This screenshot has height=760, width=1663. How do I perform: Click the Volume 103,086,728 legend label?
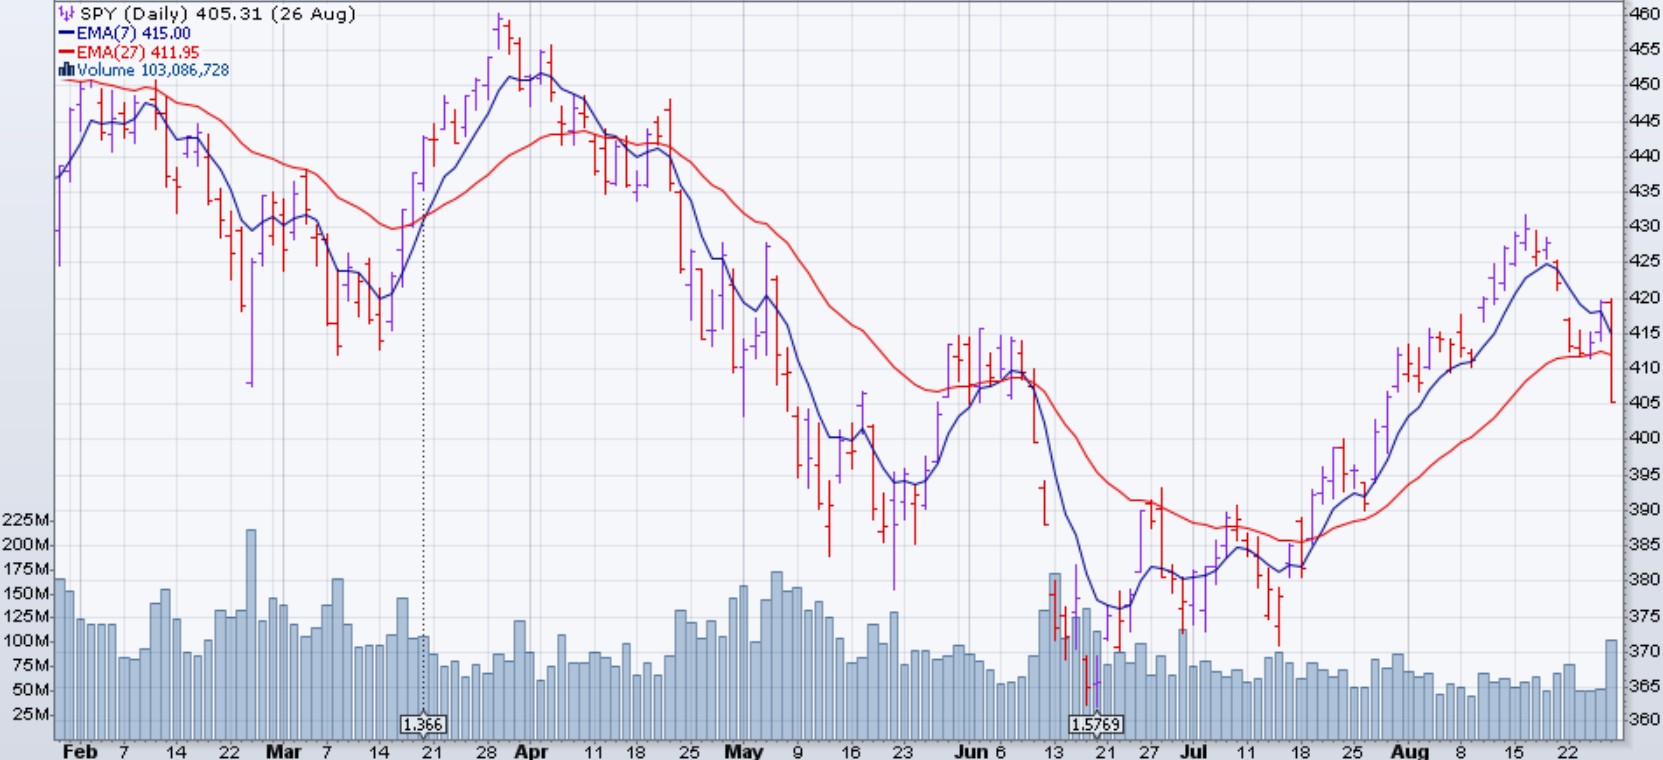click(x=153, y=70)
